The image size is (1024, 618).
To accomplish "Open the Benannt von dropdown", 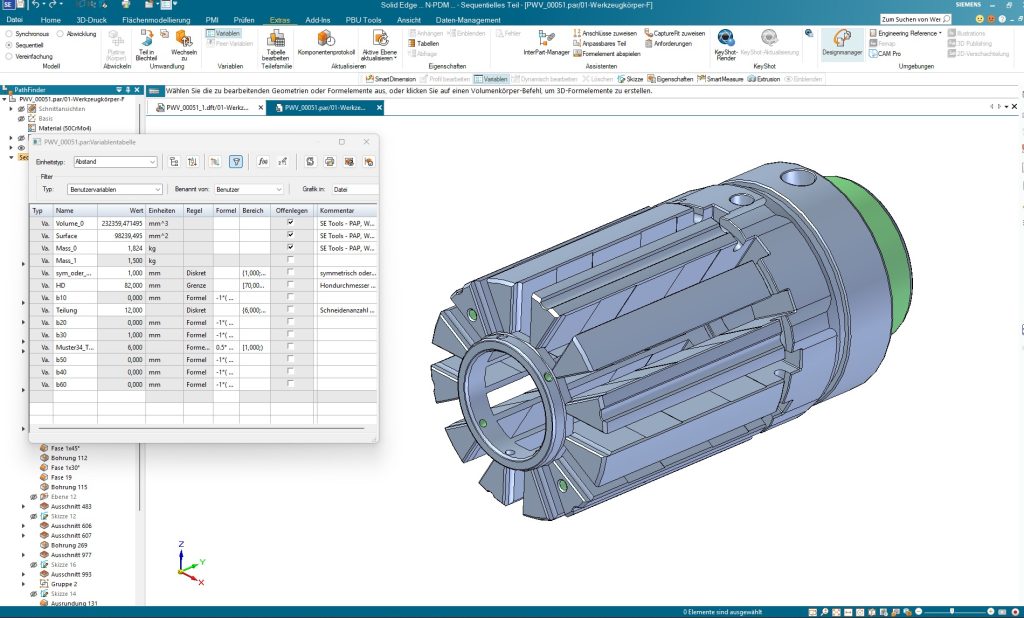I will (249, 189).
